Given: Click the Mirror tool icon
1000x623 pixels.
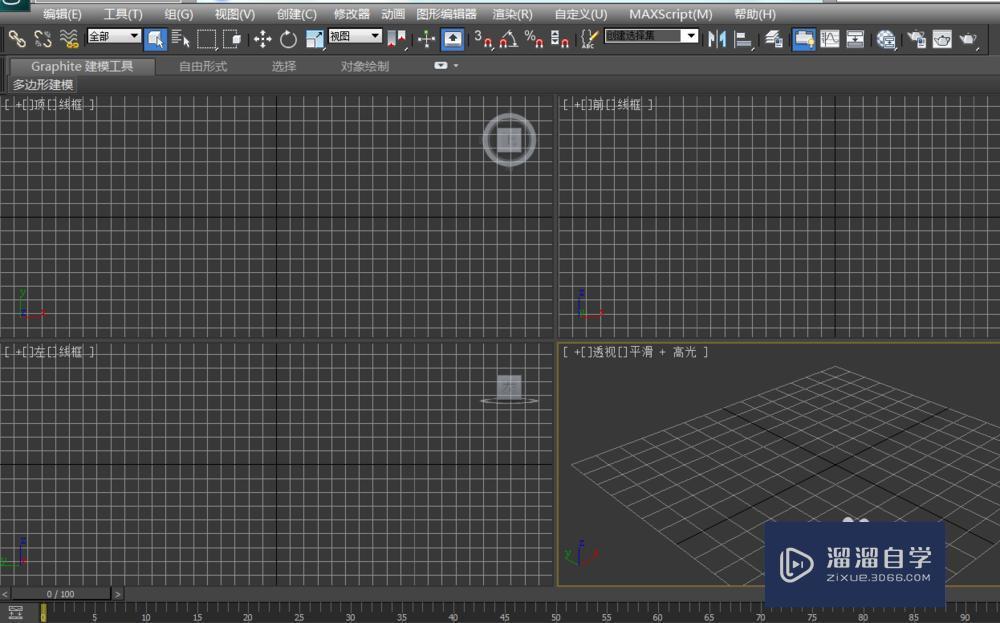Looking at the screenshot, I should click(718, 39).
